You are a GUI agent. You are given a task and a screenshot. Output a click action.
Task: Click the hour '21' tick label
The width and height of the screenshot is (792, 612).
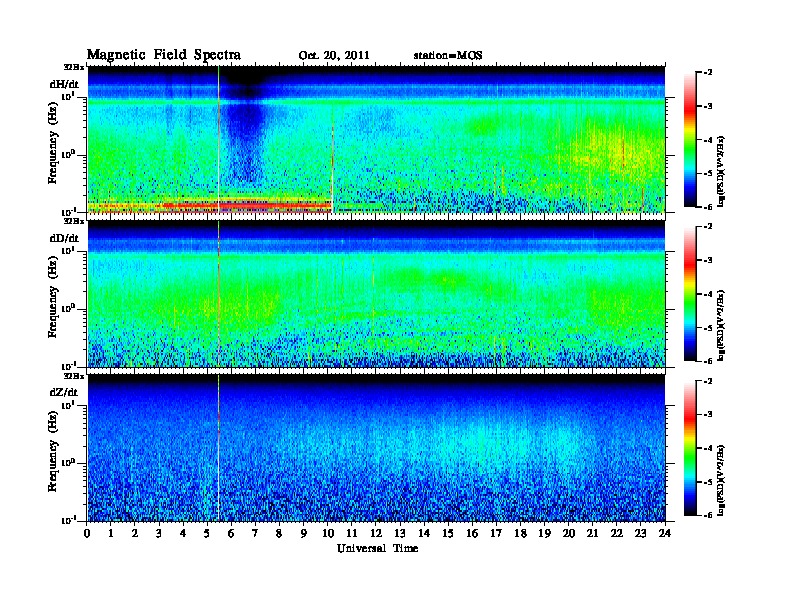coord(592,533)
